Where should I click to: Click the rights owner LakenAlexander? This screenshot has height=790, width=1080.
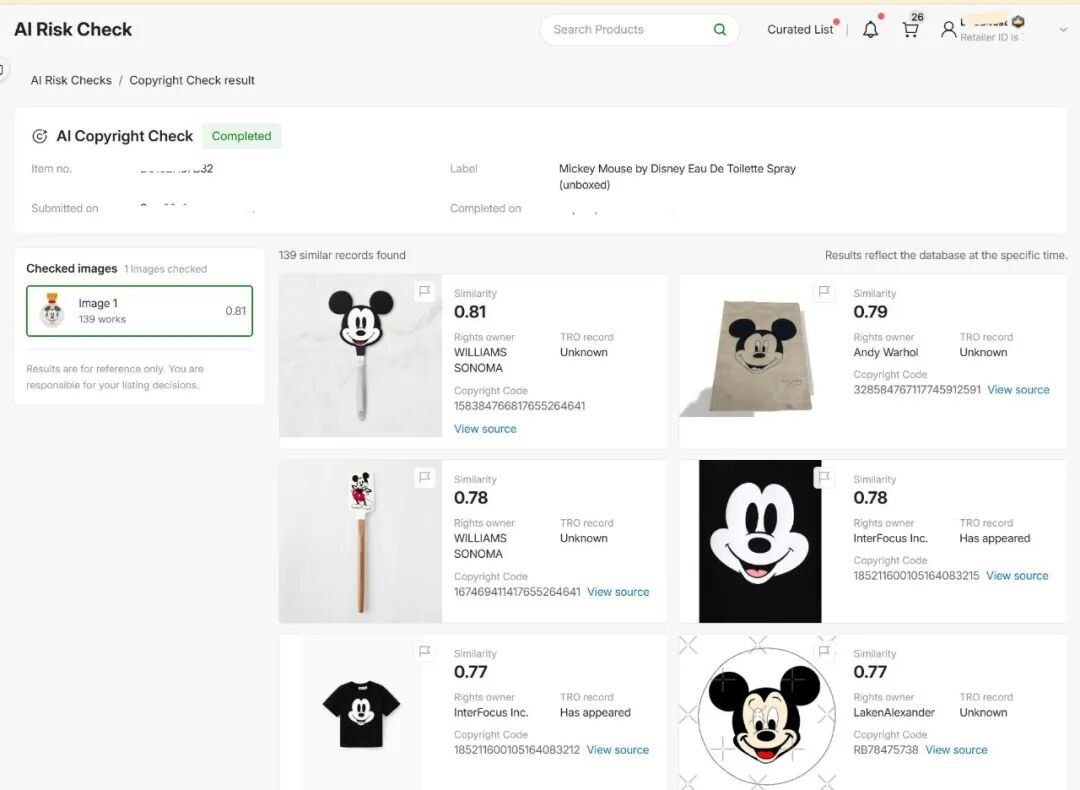(x=894, y=712)
